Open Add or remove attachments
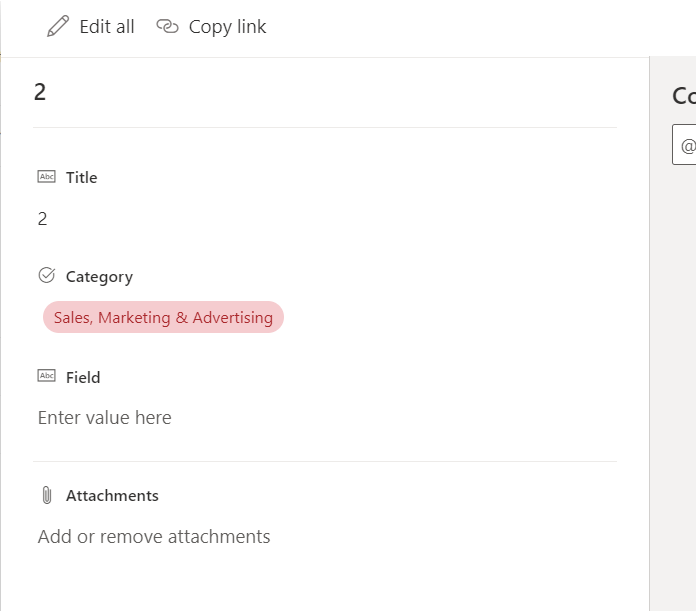The image size is (696, 611). 154,536
